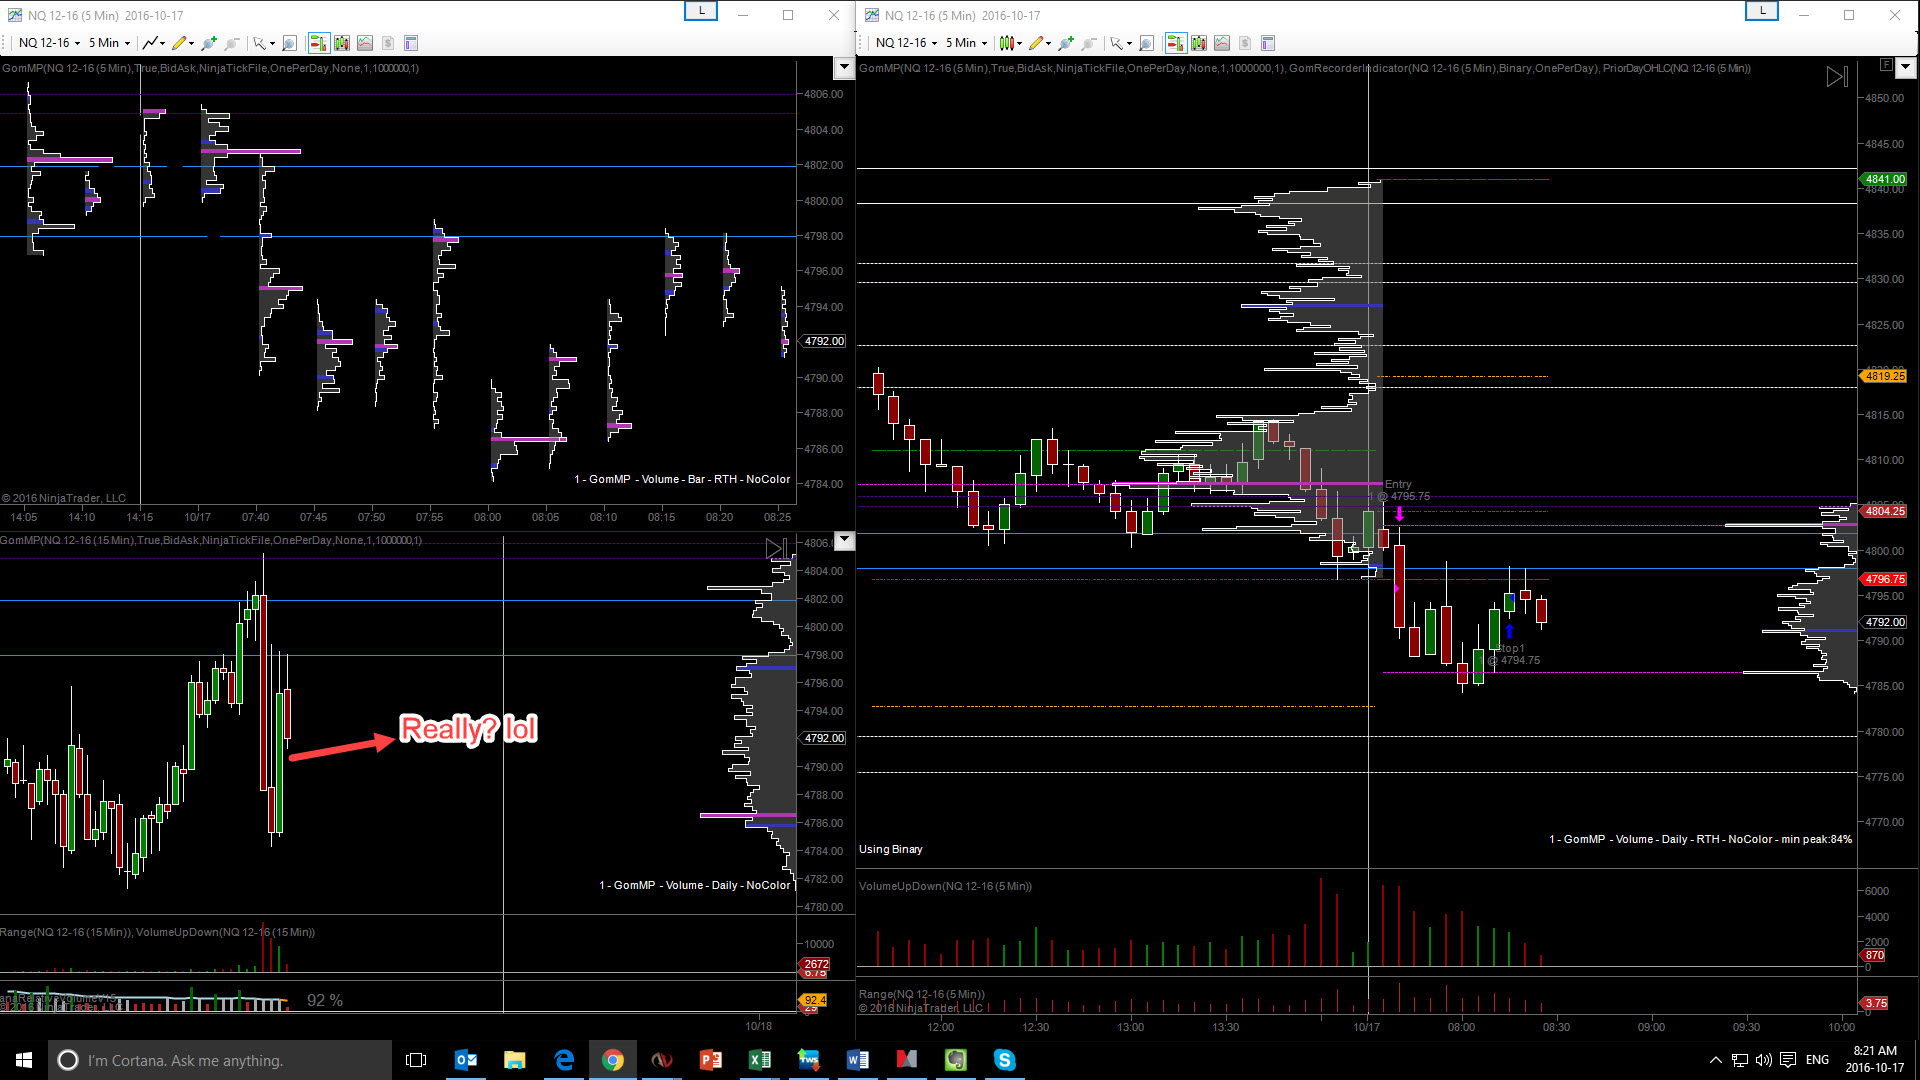Show hidden system tray icons

1716,1060
